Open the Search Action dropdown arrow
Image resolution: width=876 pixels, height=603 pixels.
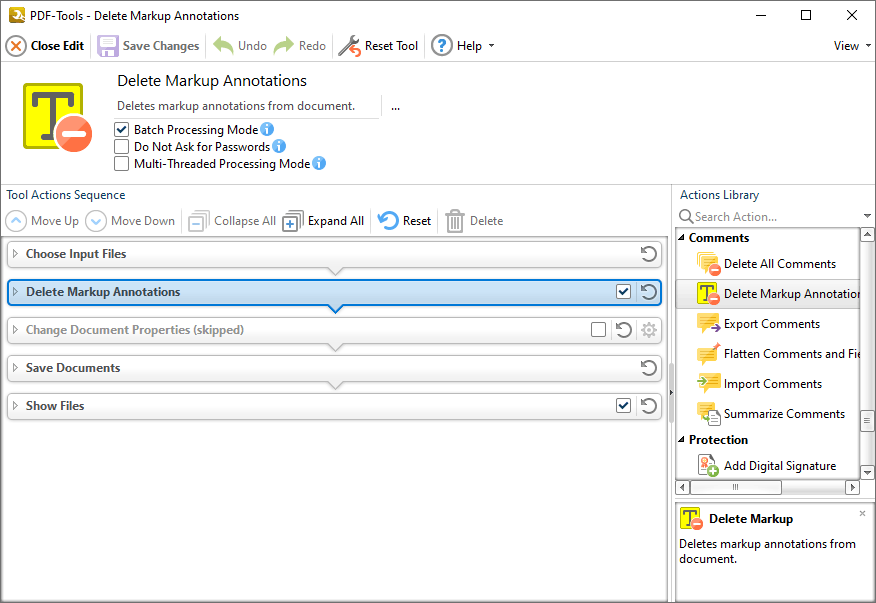867,216
